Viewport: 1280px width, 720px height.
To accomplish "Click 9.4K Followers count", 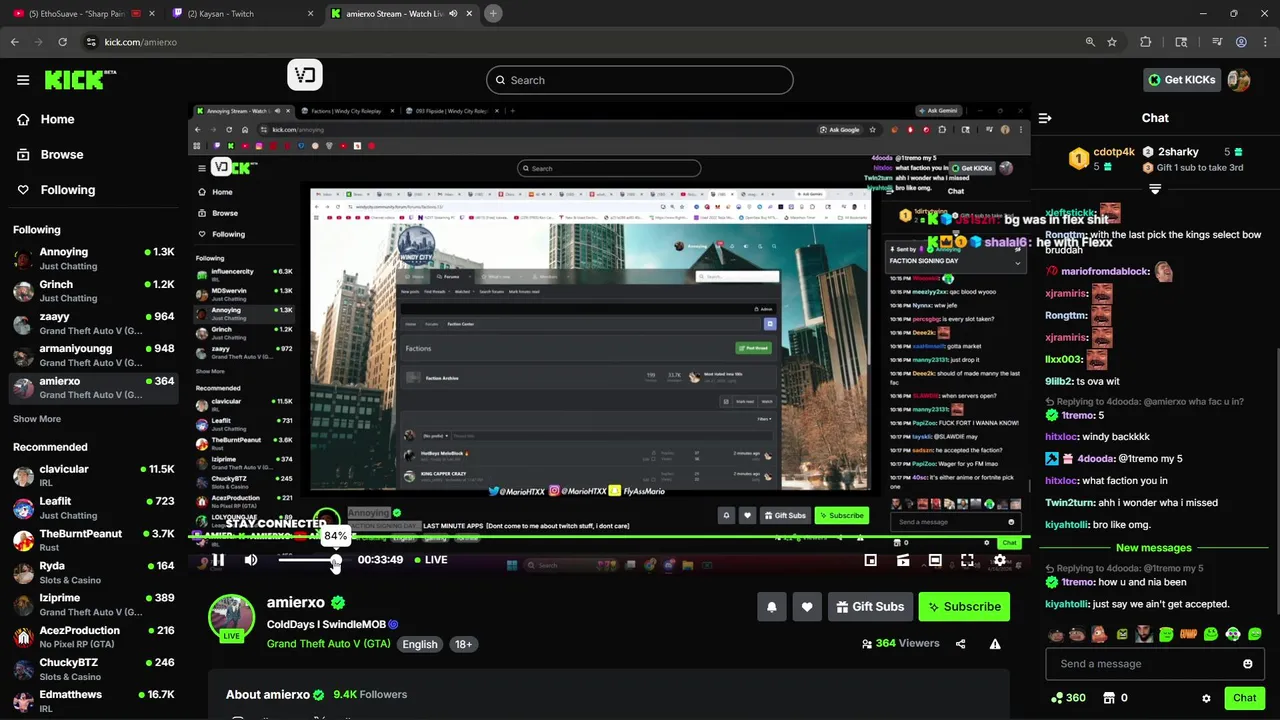I will (x=370, y=694).
